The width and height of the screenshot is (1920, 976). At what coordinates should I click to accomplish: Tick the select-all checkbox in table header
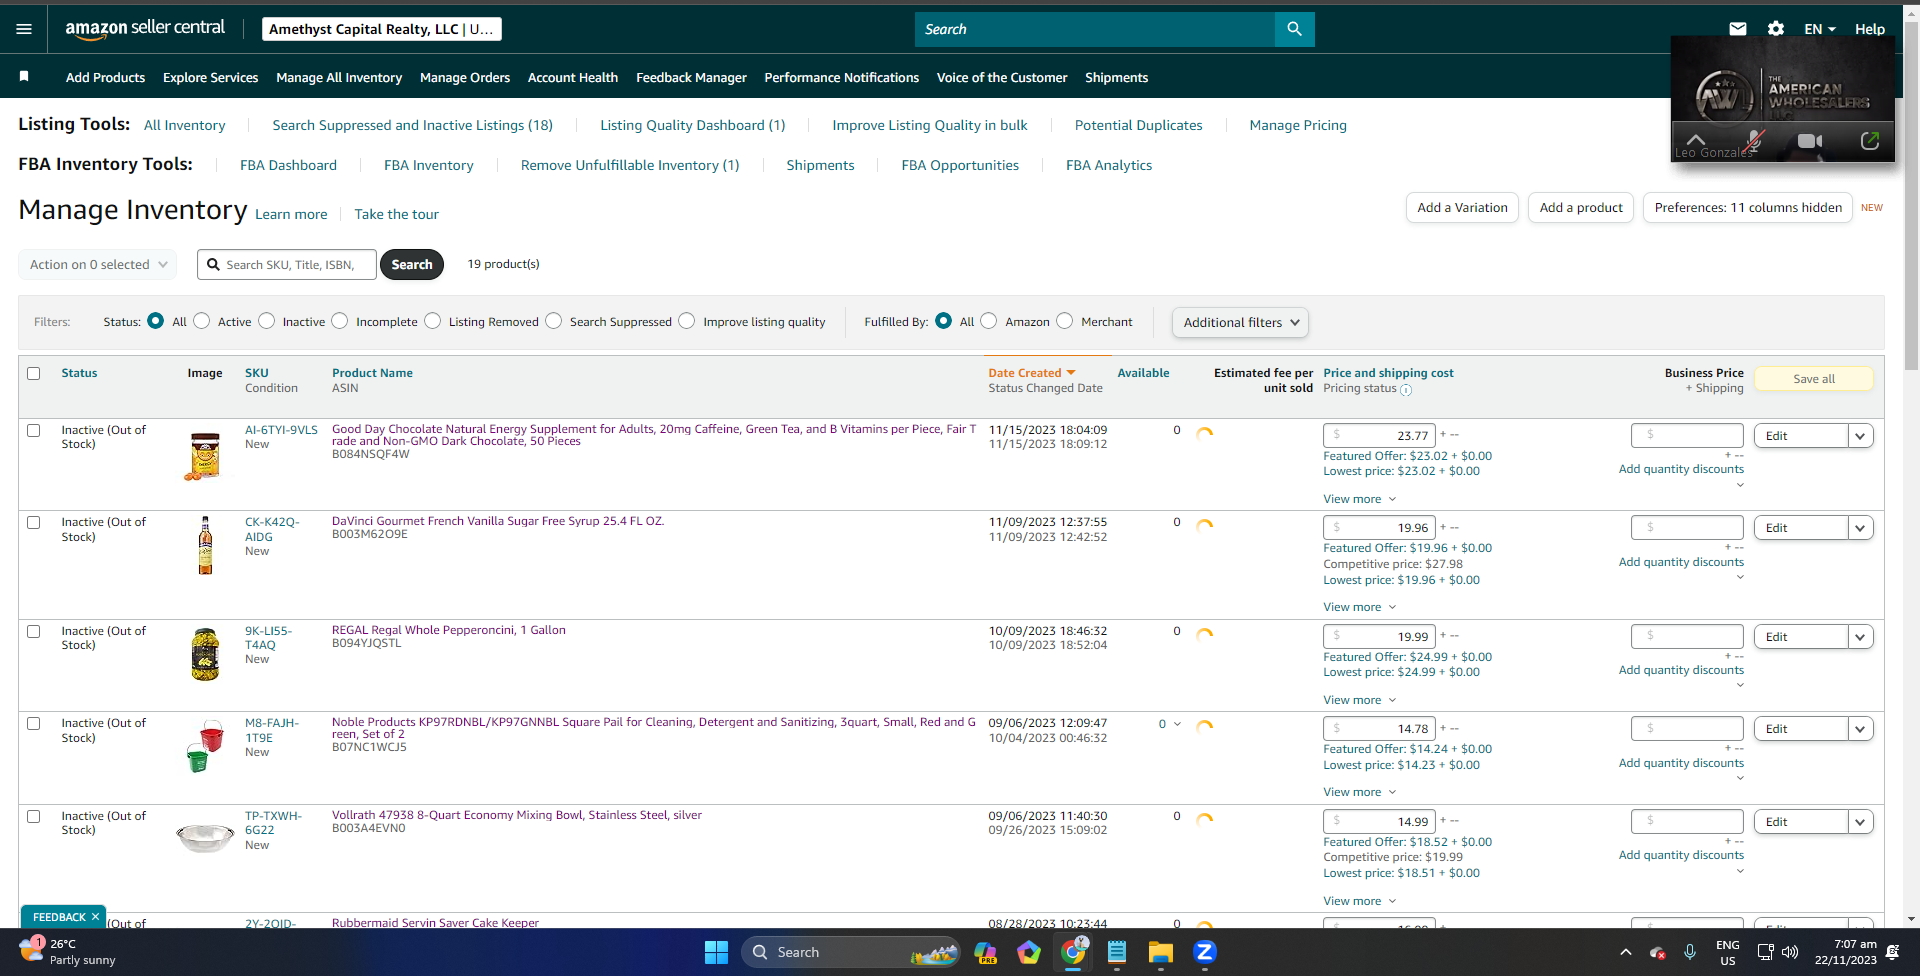(34, 373)
